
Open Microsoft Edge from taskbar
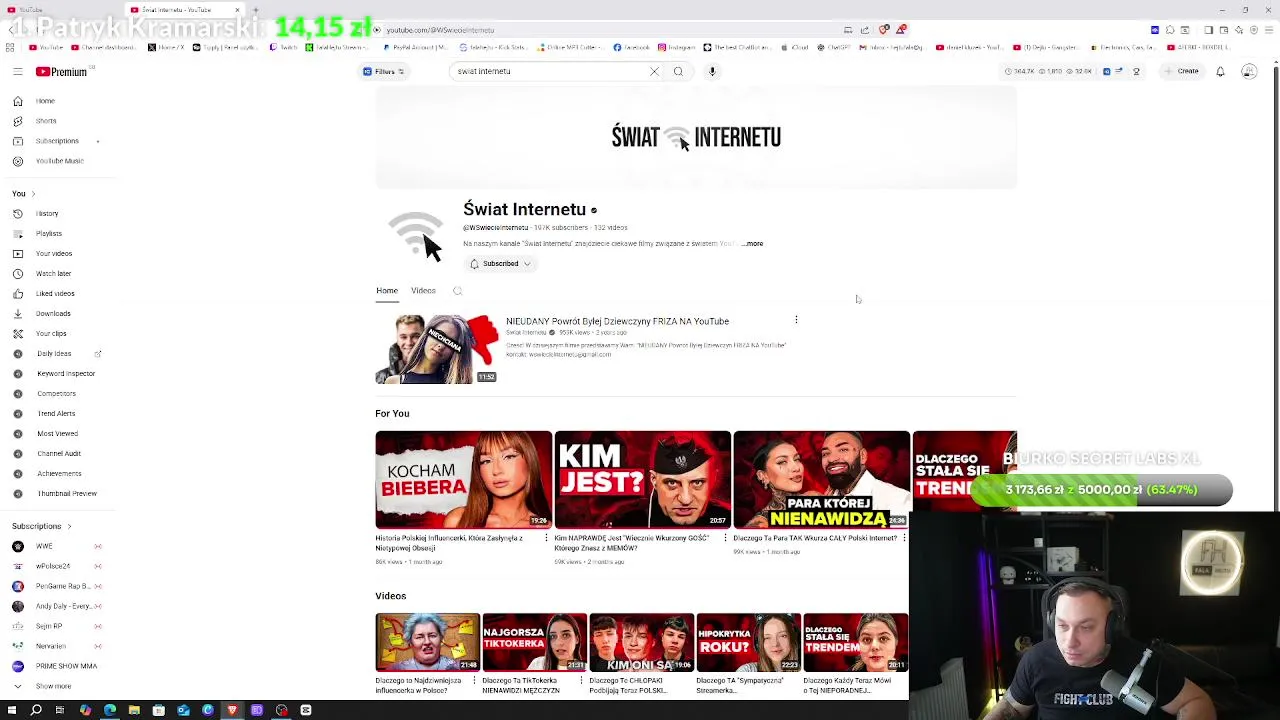click(x=110, y=710)
